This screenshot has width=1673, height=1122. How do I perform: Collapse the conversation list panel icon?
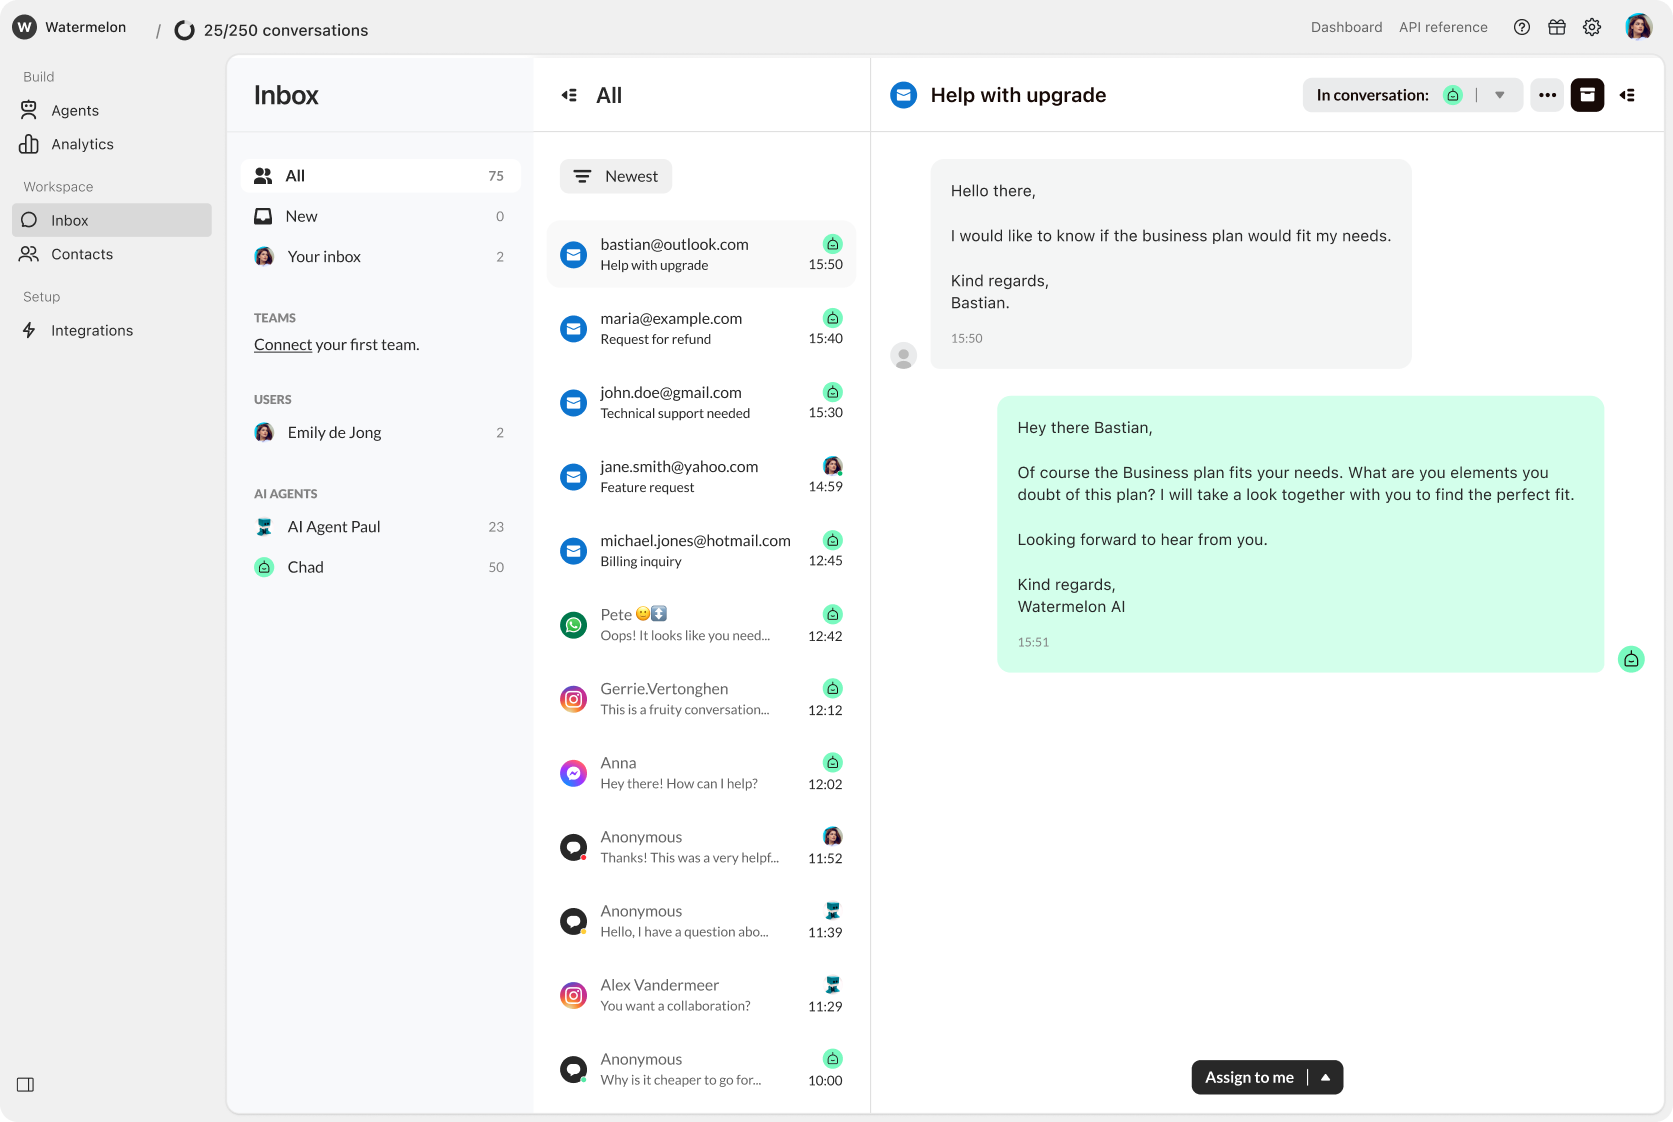pos(569,95)
